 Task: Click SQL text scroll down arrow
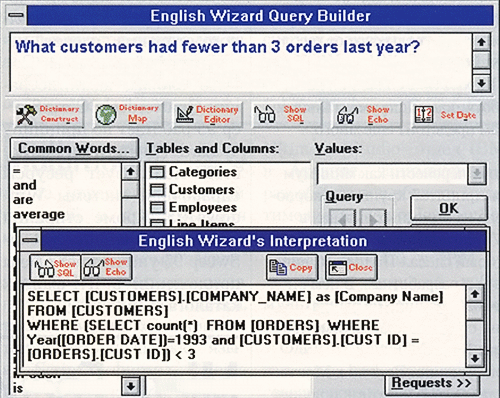click(475, 358)
